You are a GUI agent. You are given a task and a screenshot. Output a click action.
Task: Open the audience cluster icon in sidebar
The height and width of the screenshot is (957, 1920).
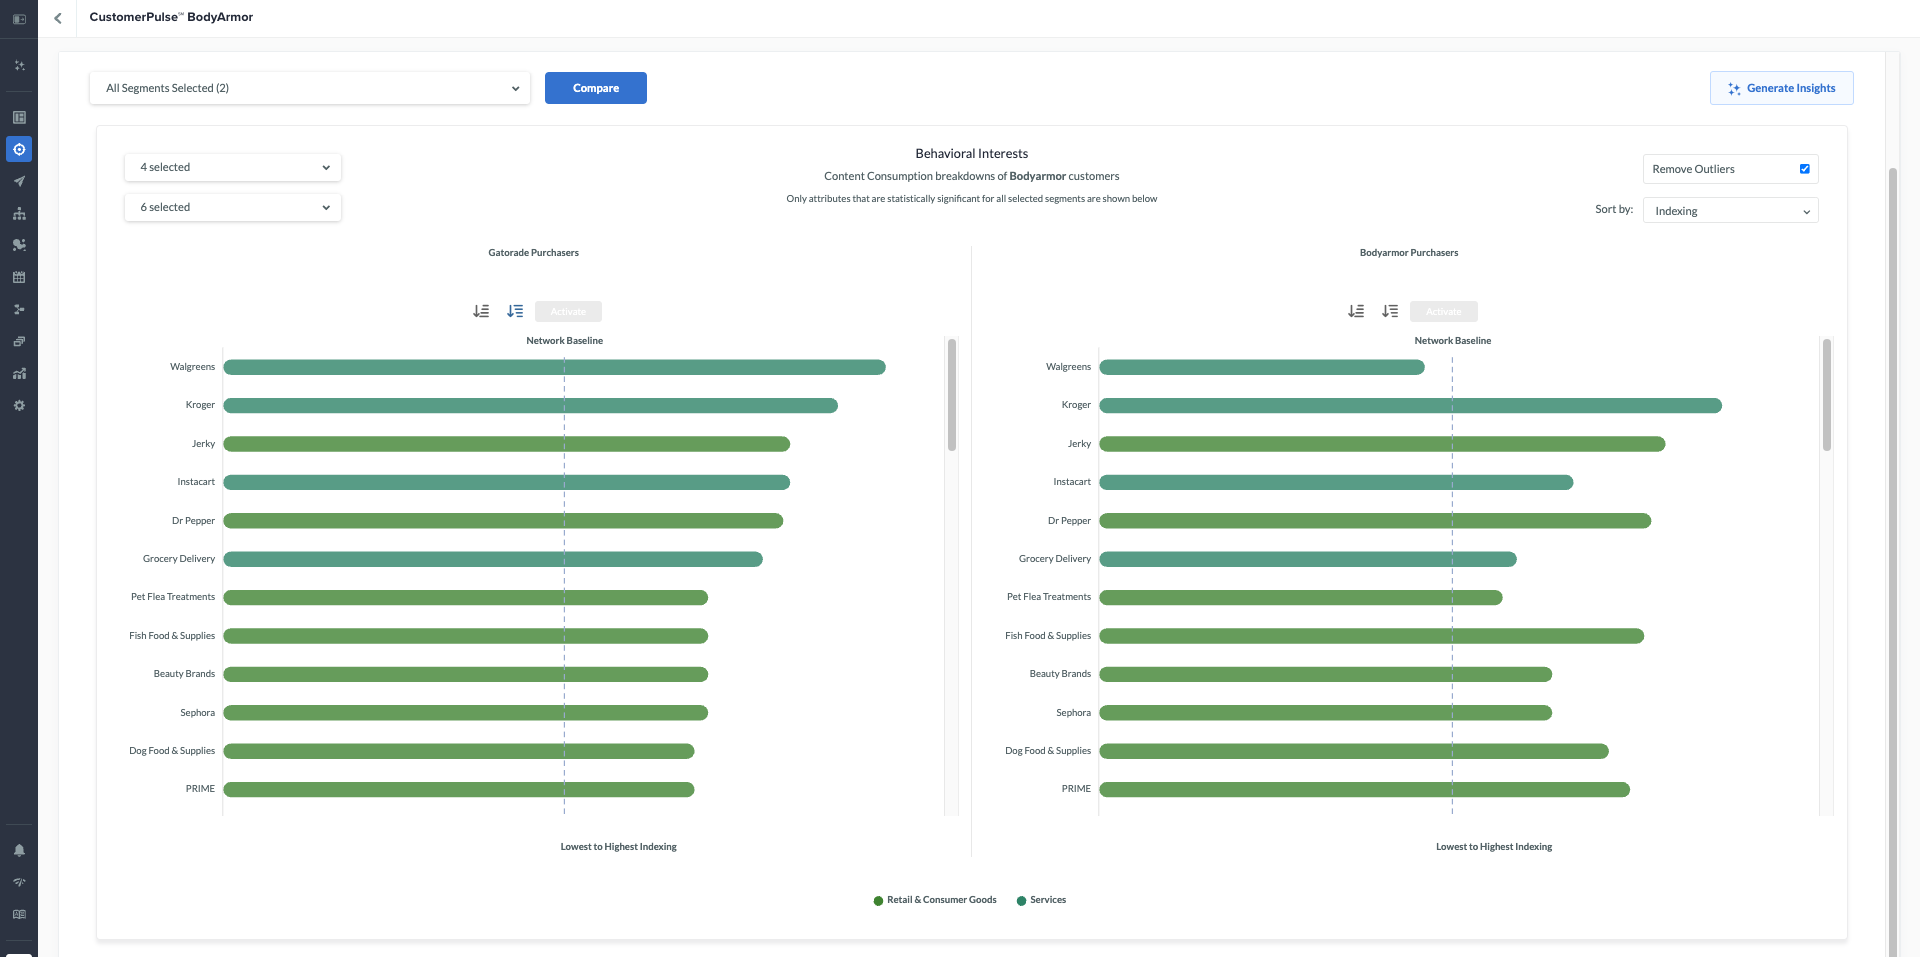tap(19, 245)
